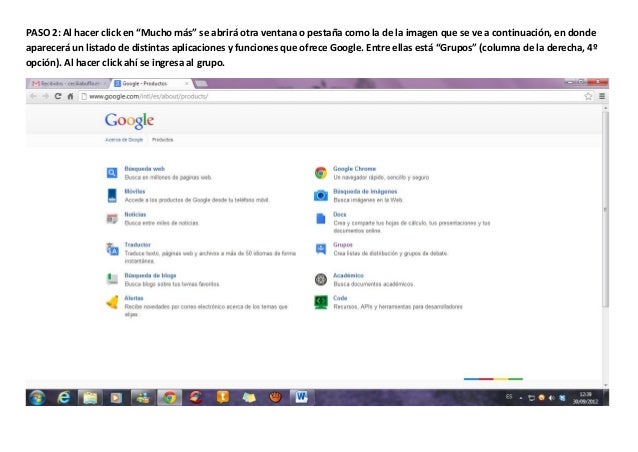Click the Búsqueda web magnifier icon

click(112, 173)
